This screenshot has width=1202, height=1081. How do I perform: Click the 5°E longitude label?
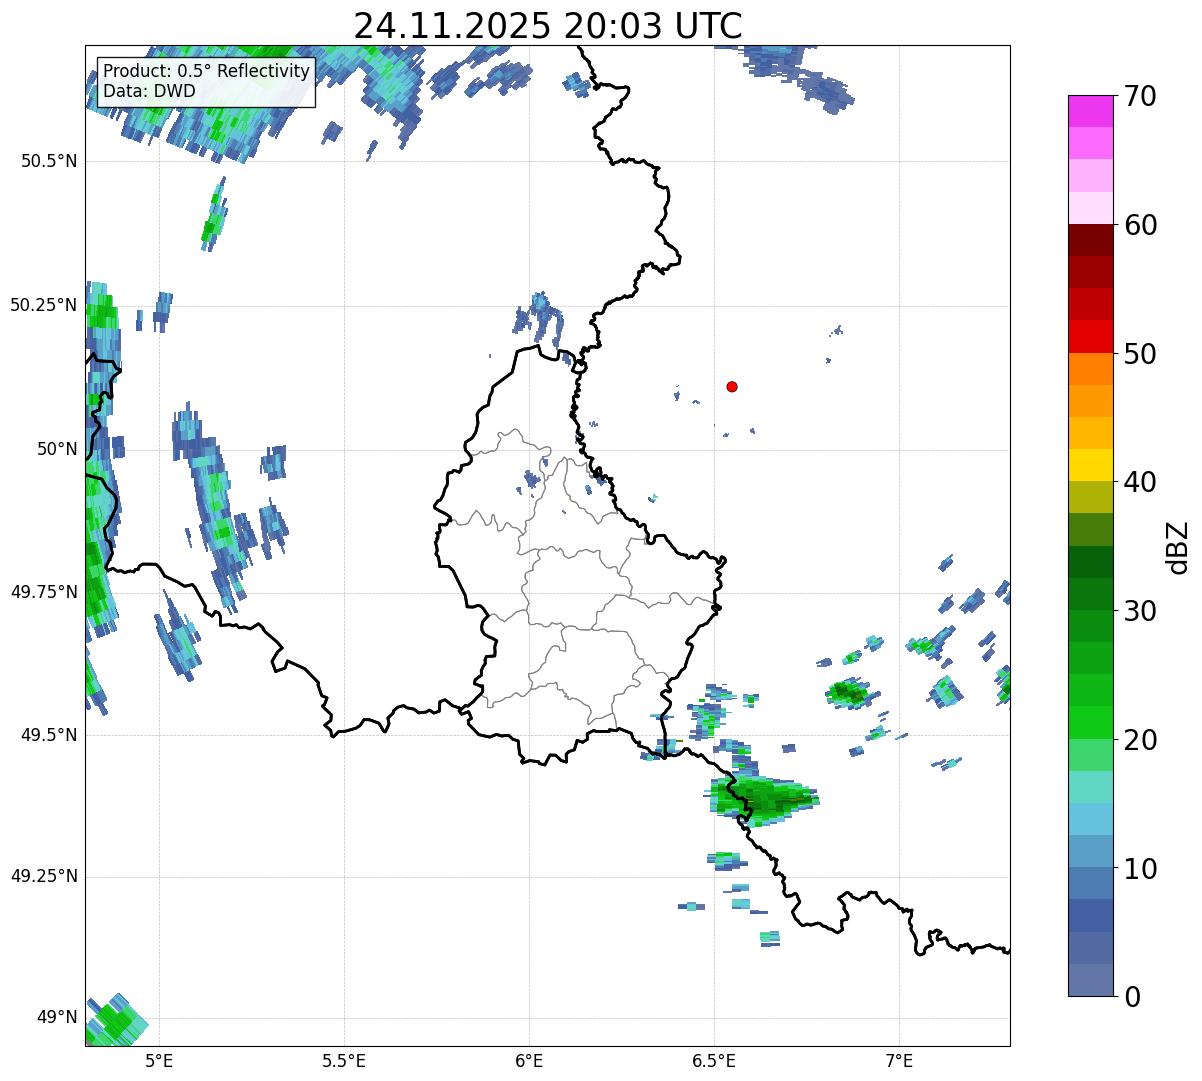click(159, 1060)
